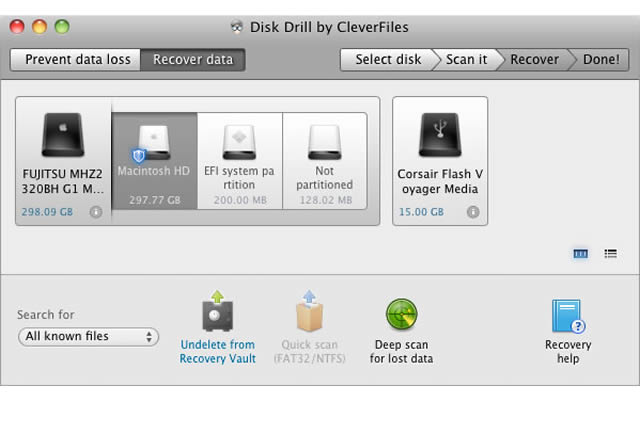
Task: Open Recovery help book icon
Action: [x=567, y=316]
